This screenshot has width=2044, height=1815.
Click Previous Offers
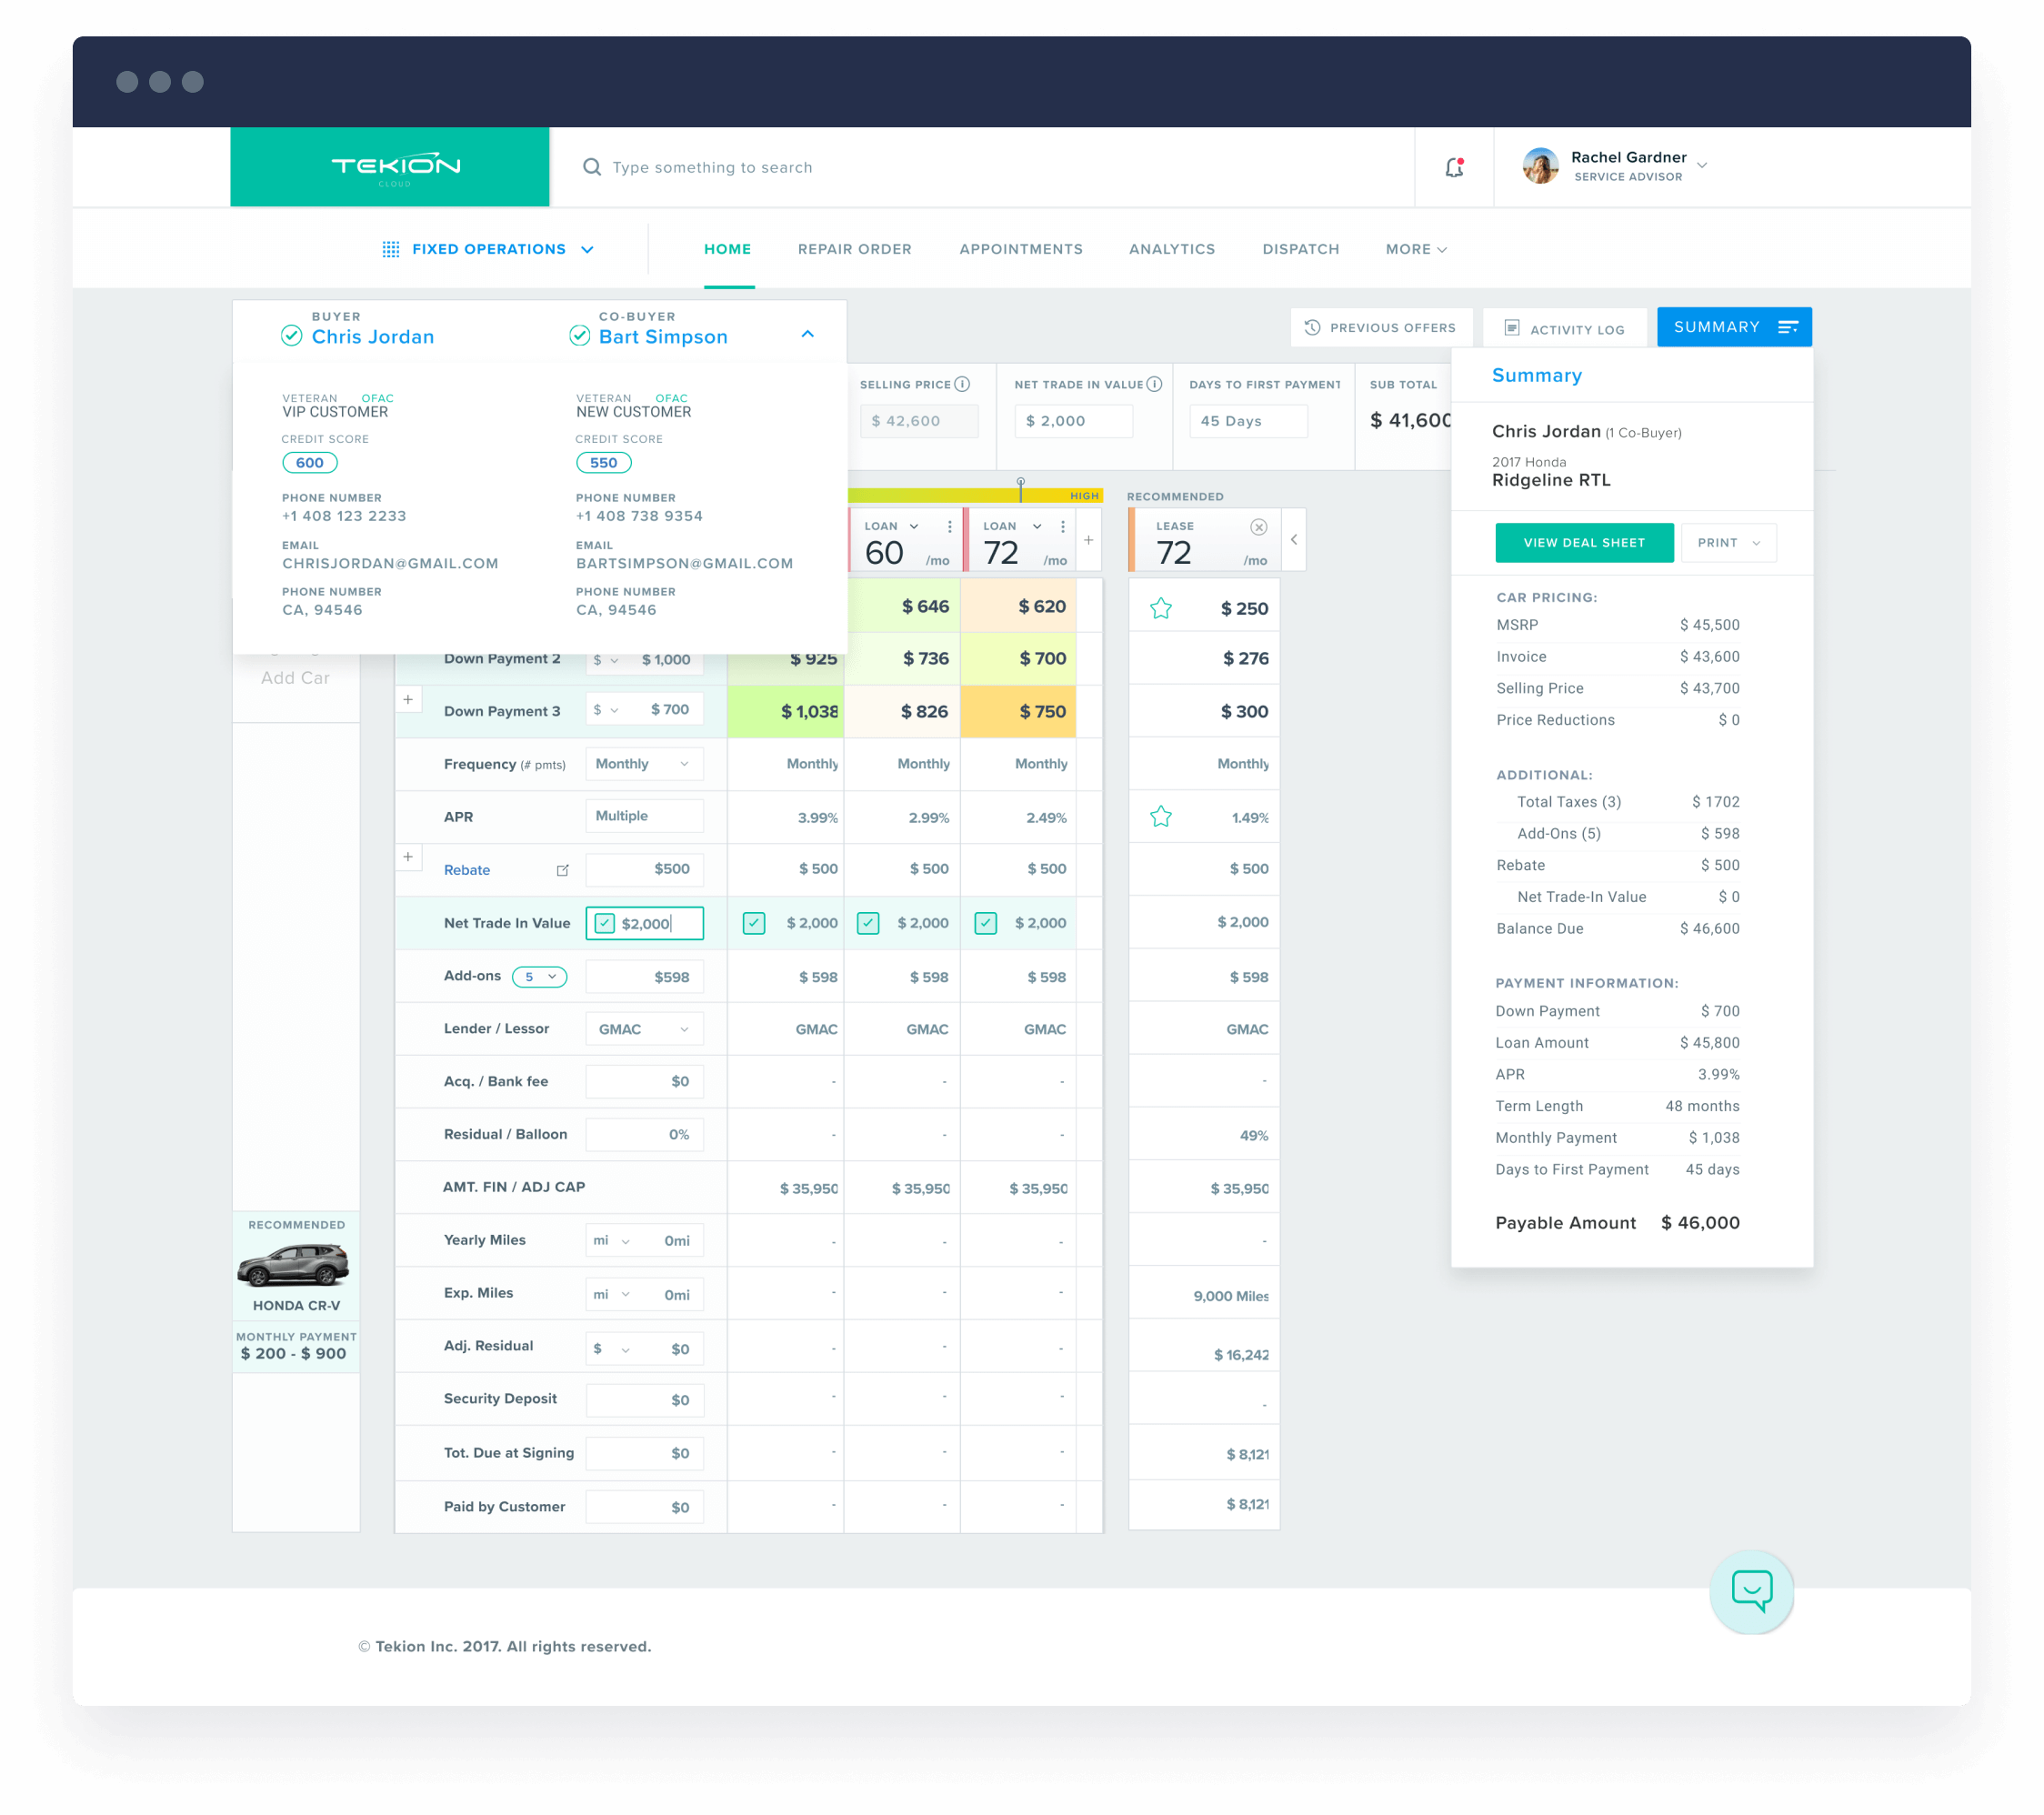click(1381, 327)
